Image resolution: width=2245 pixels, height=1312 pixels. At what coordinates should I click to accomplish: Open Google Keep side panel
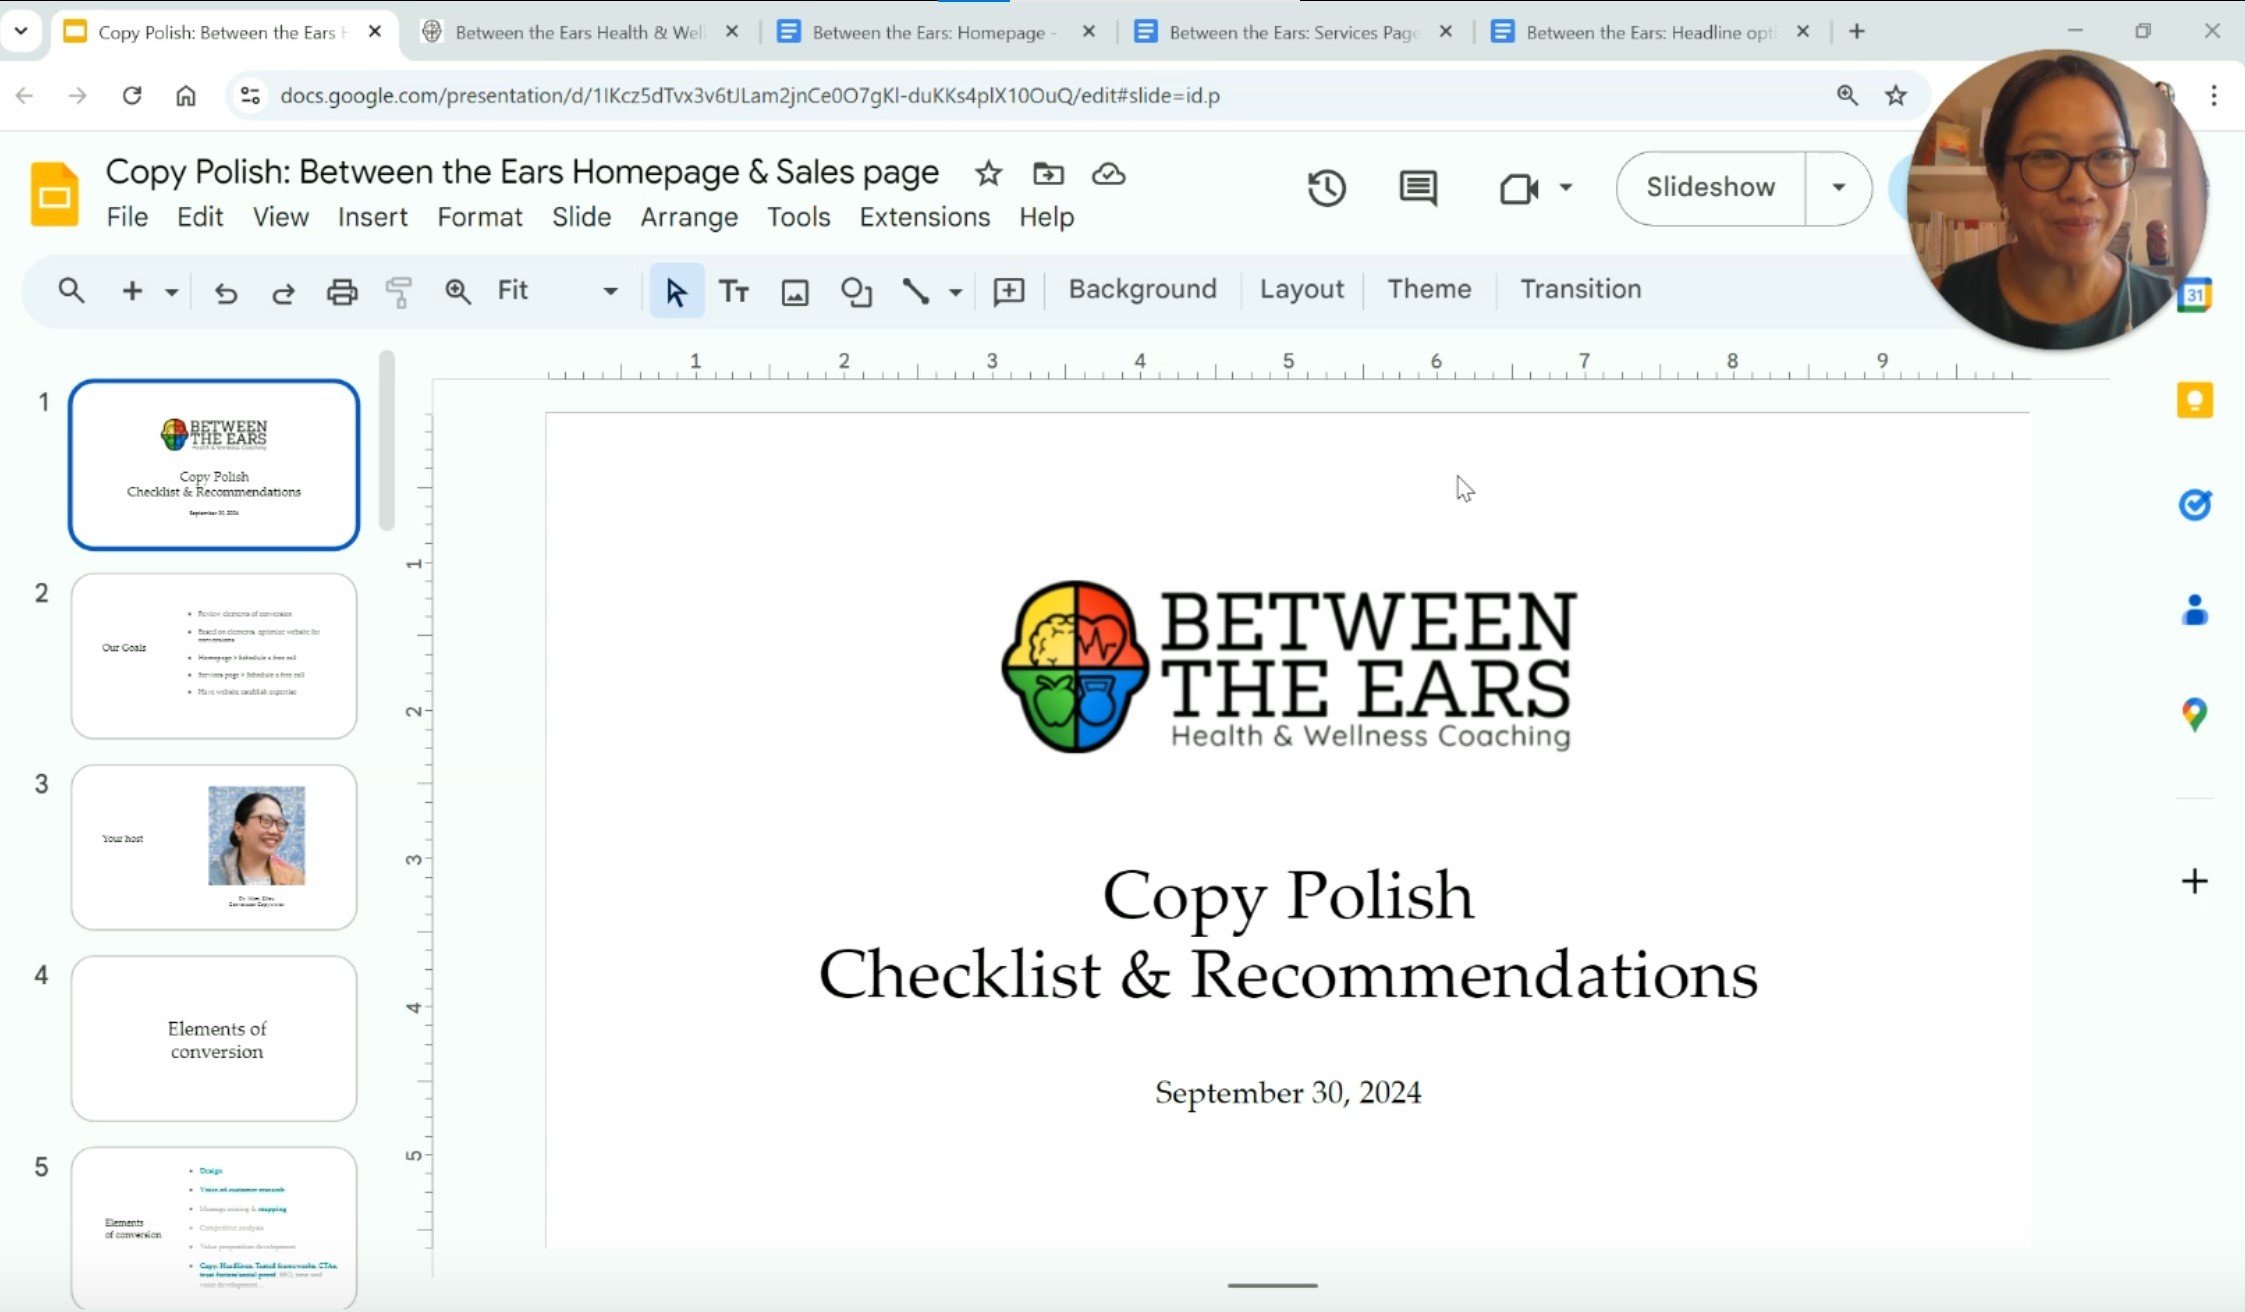pos(2195,400)
